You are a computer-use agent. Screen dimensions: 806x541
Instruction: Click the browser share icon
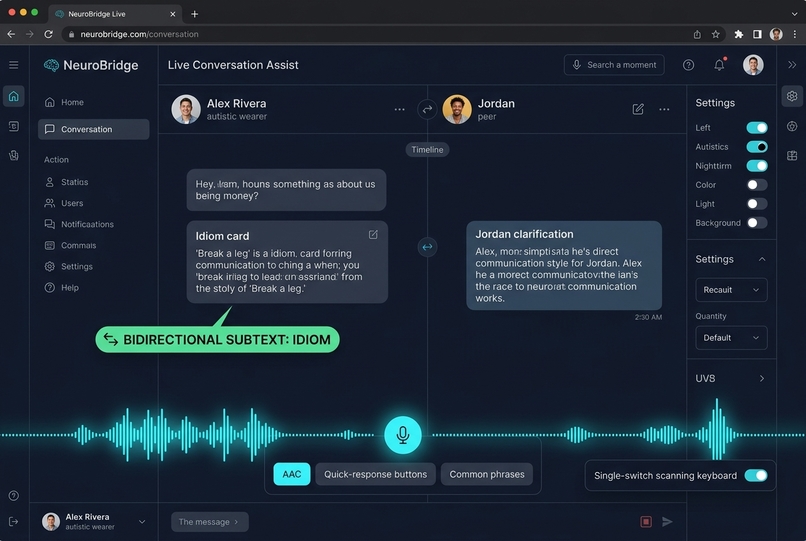click(x=697, y=34)
